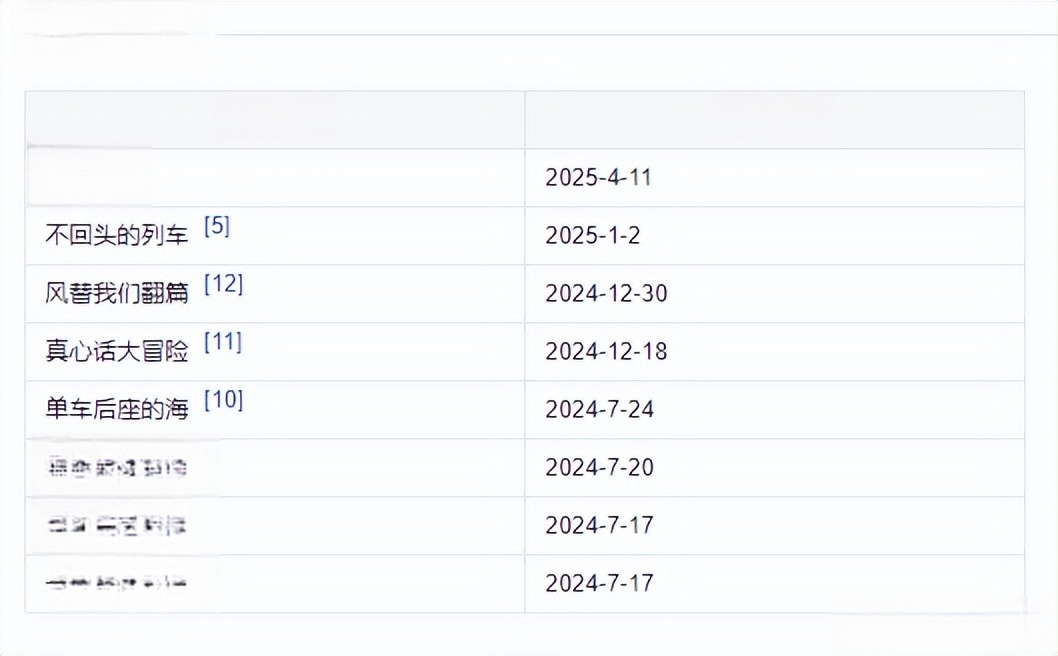Click the date 2024-7-24
Image resolution: width=1058 pixels, height=656 pixels.
599,410
